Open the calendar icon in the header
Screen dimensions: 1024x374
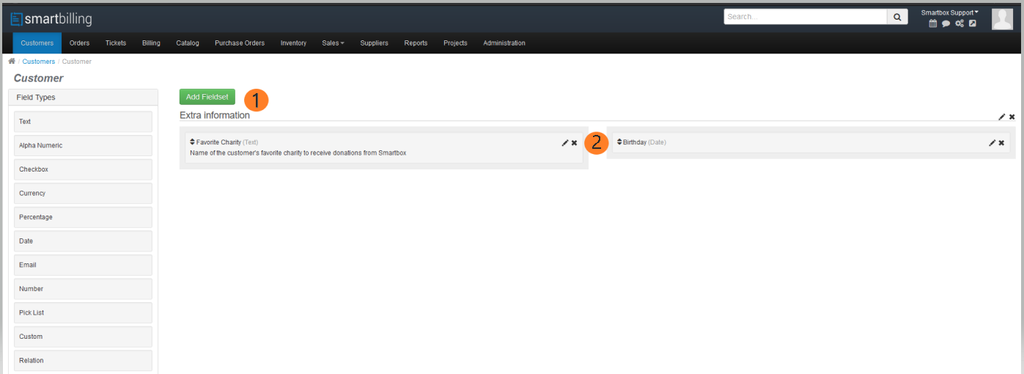tap(933, 23)
